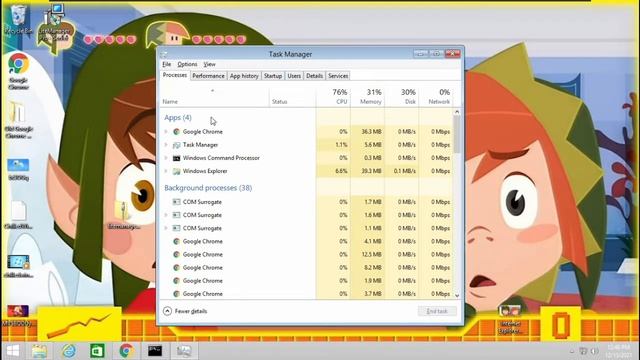Screen dimensions: 640x360
Task: Click the scrollbar up arrow
Action: point(457,112)
